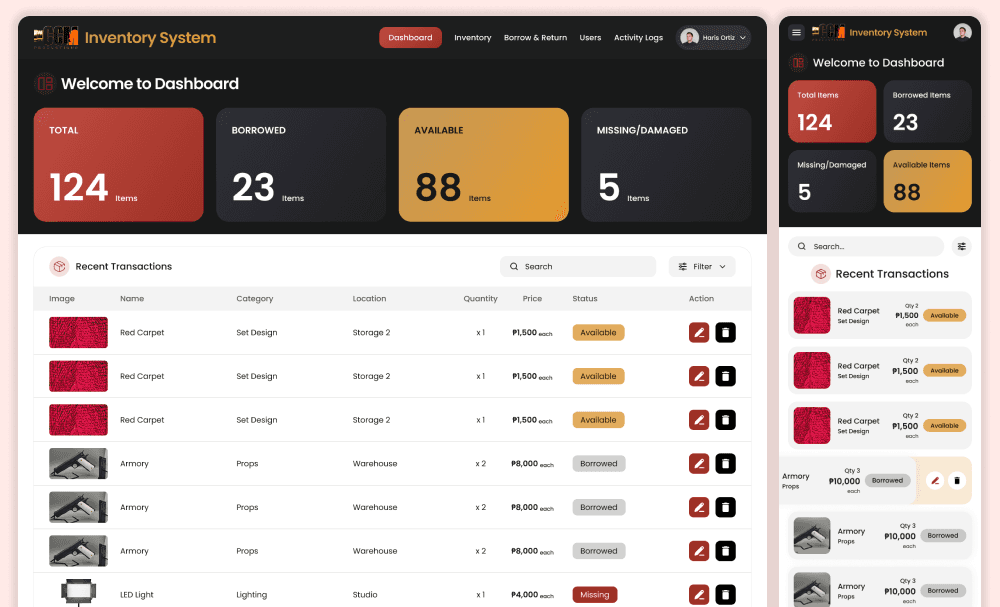Click the Quantity column header

480,298
